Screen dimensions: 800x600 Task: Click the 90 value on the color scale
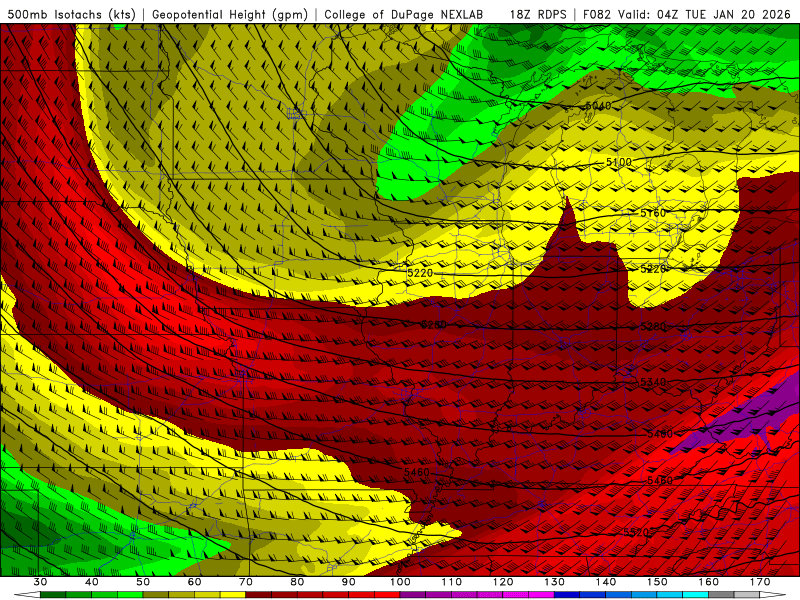point(348,582)
